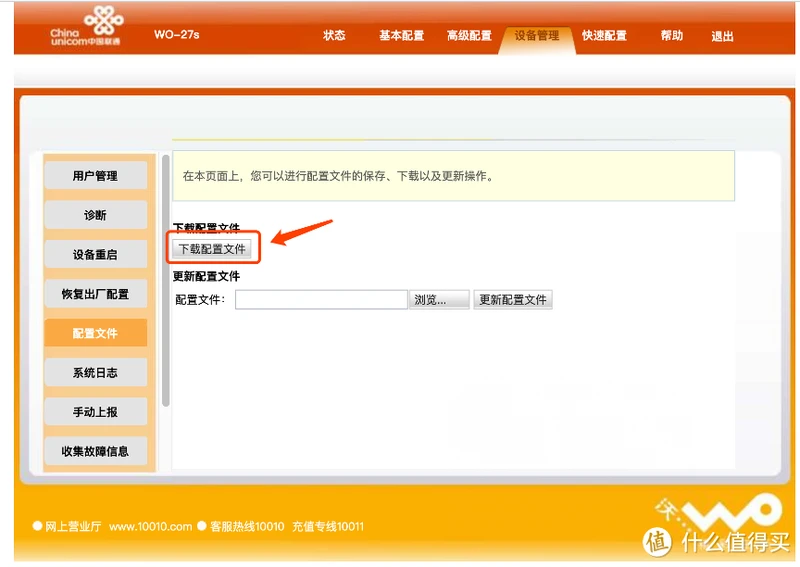Screen dimensions: 800x567
Task: Select the 设备管理 tab
Action: tap(537, 36)
